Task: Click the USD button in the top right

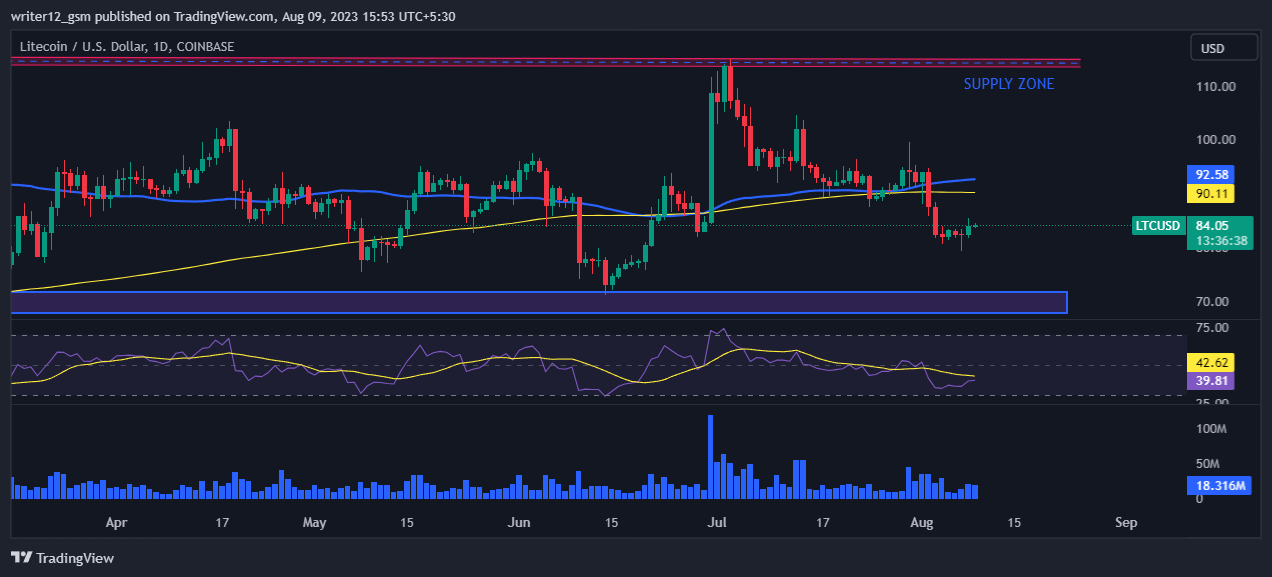Action: point(1223,46)
